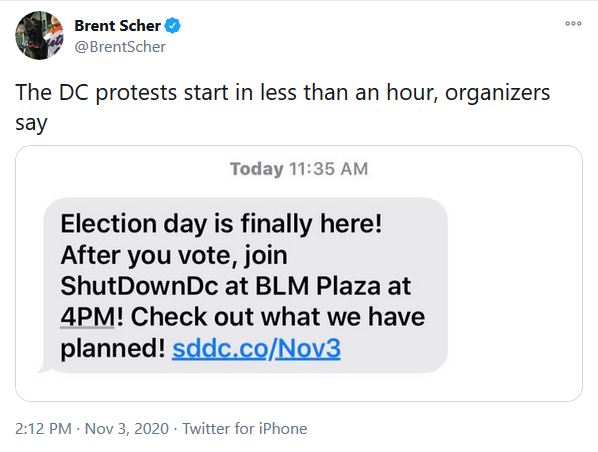Click the tweet text about DC protests
Image resolution: width=598 pixels, height=452 pixels.
coord(283,108)
